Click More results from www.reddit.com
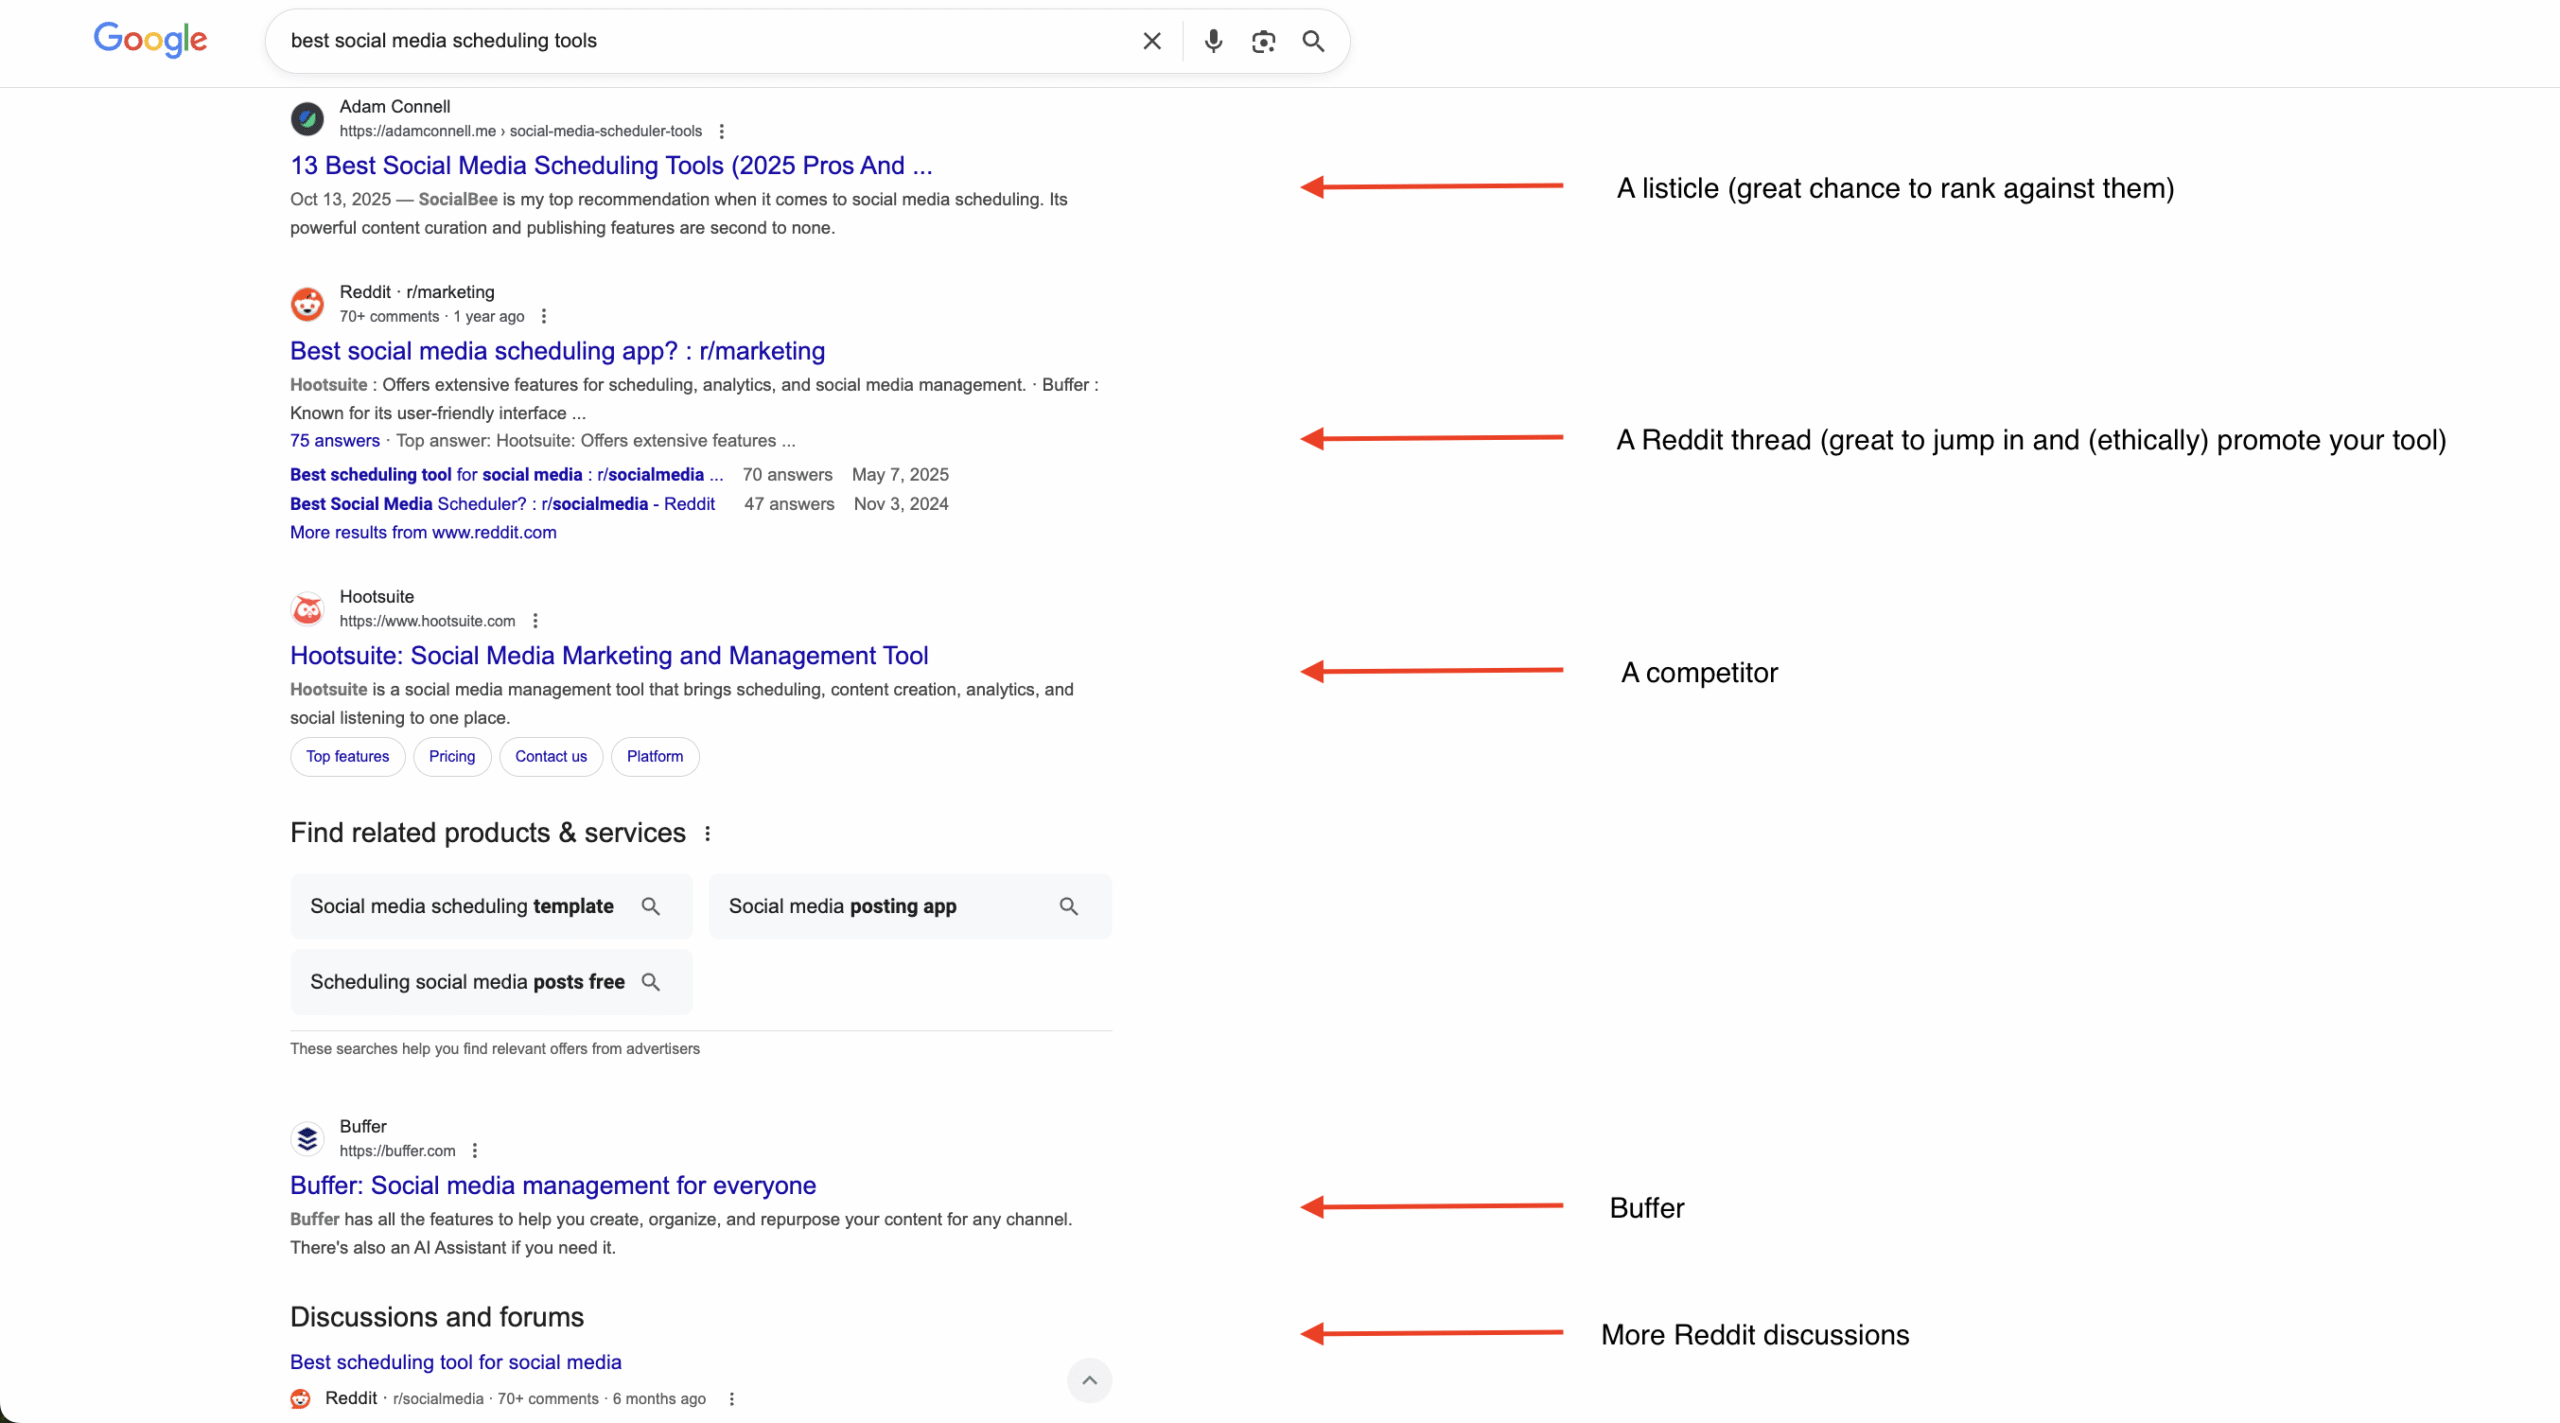Image resolution: width=2560 pixels, height=1423 pixels. [423, 532]
